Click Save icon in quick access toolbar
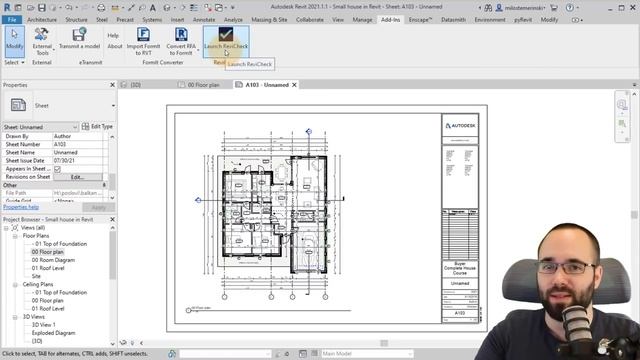This screenshot has width=640, height=360. point(41,7)
